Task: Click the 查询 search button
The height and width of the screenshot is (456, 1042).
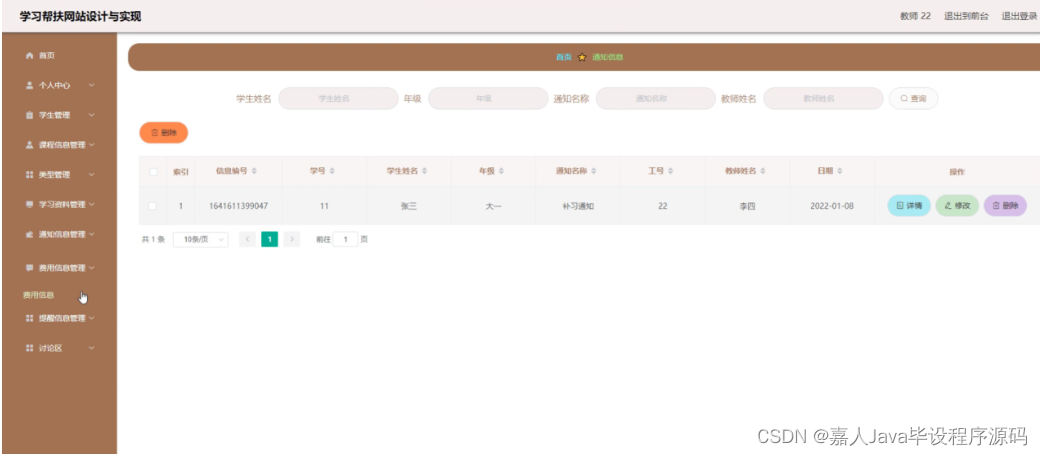Action: point(914,98)
